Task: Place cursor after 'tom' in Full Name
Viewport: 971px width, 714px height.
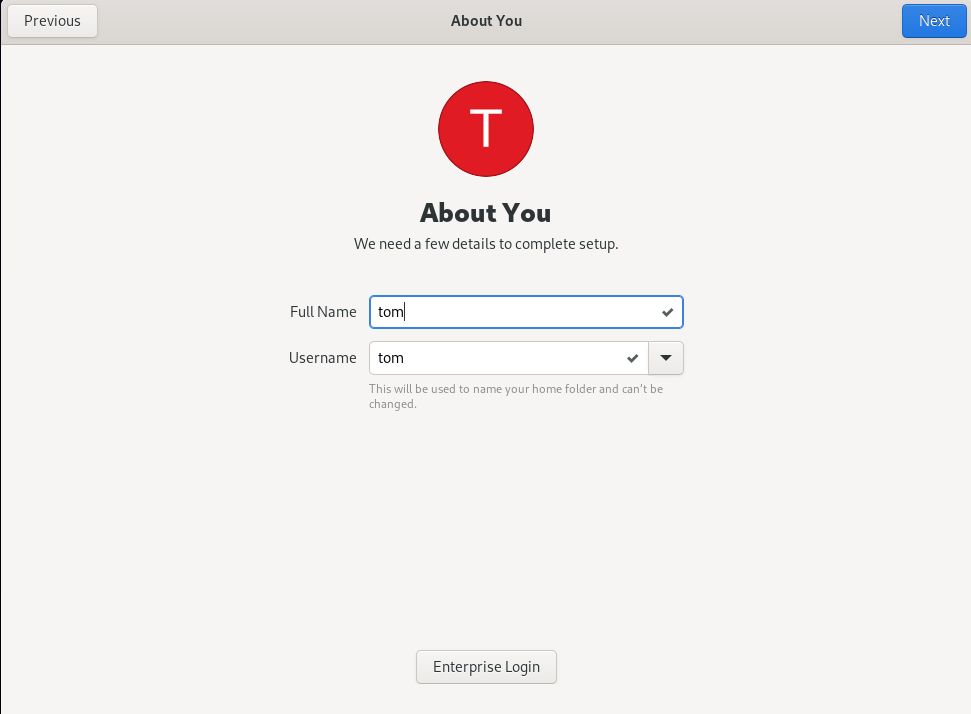Action: click(405, 312)
